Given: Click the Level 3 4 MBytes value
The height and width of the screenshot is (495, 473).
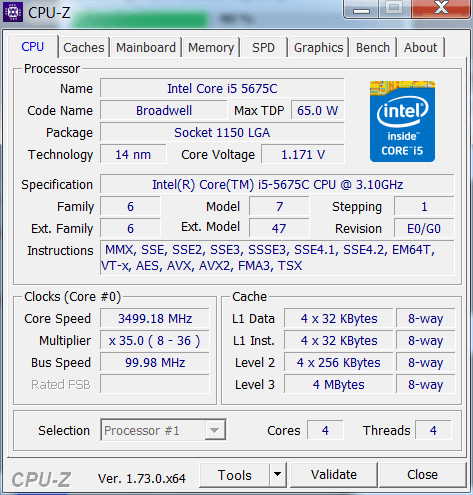Looking at the screenshot, I should tap(339, 384).
